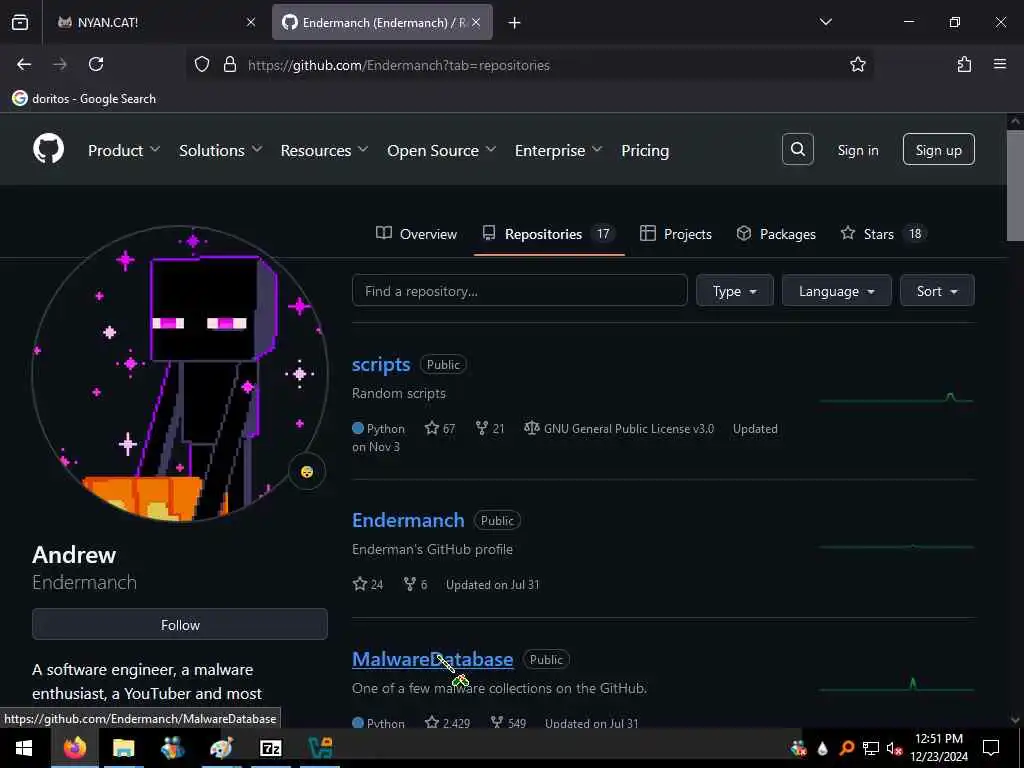Image resolution: width=1024 pixels, height=768 pixels.
Task: Click the network tray icon
Action: coord(871,748)
